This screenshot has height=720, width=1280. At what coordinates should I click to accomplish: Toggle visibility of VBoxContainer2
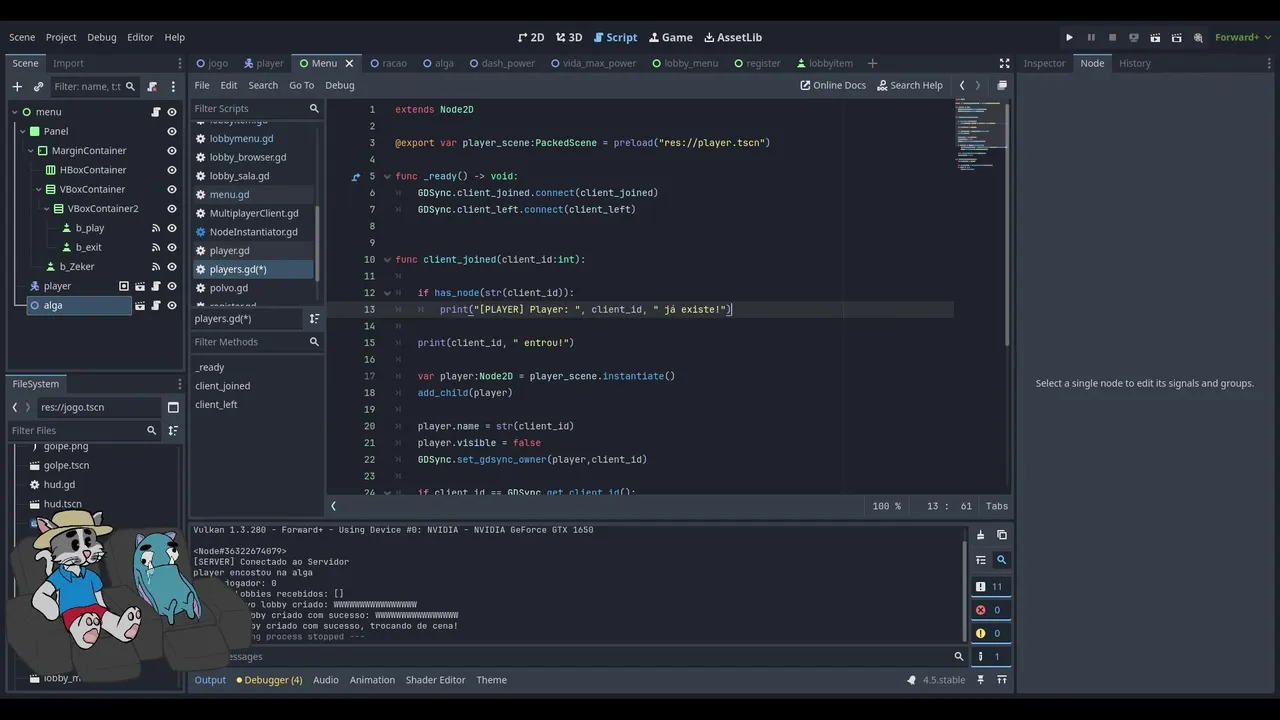pos(172,209)
